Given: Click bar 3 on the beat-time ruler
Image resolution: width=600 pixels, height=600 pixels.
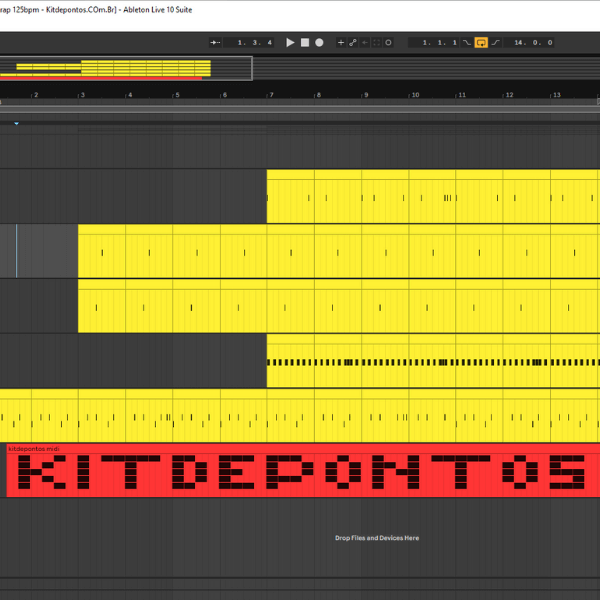Looking at the screenshot, I should (x=82, y=95).
